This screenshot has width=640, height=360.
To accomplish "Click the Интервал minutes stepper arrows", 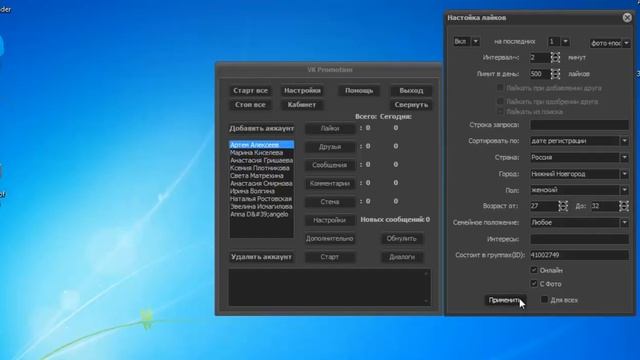I will pos(555,58).
